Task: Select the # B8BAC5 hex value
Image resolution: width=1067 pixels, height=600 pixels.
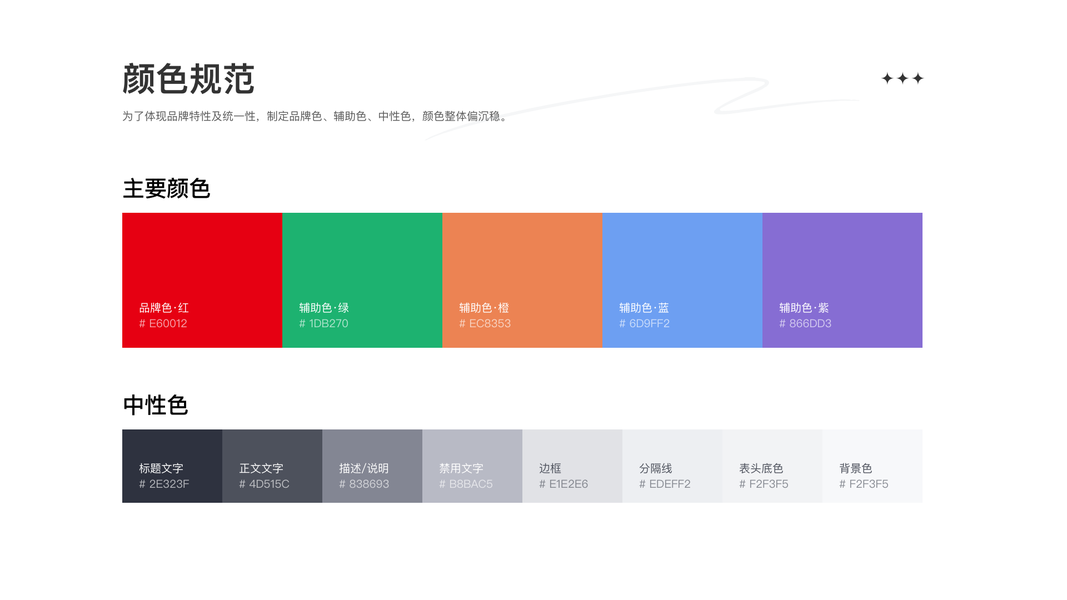Action: pos(465,484)
